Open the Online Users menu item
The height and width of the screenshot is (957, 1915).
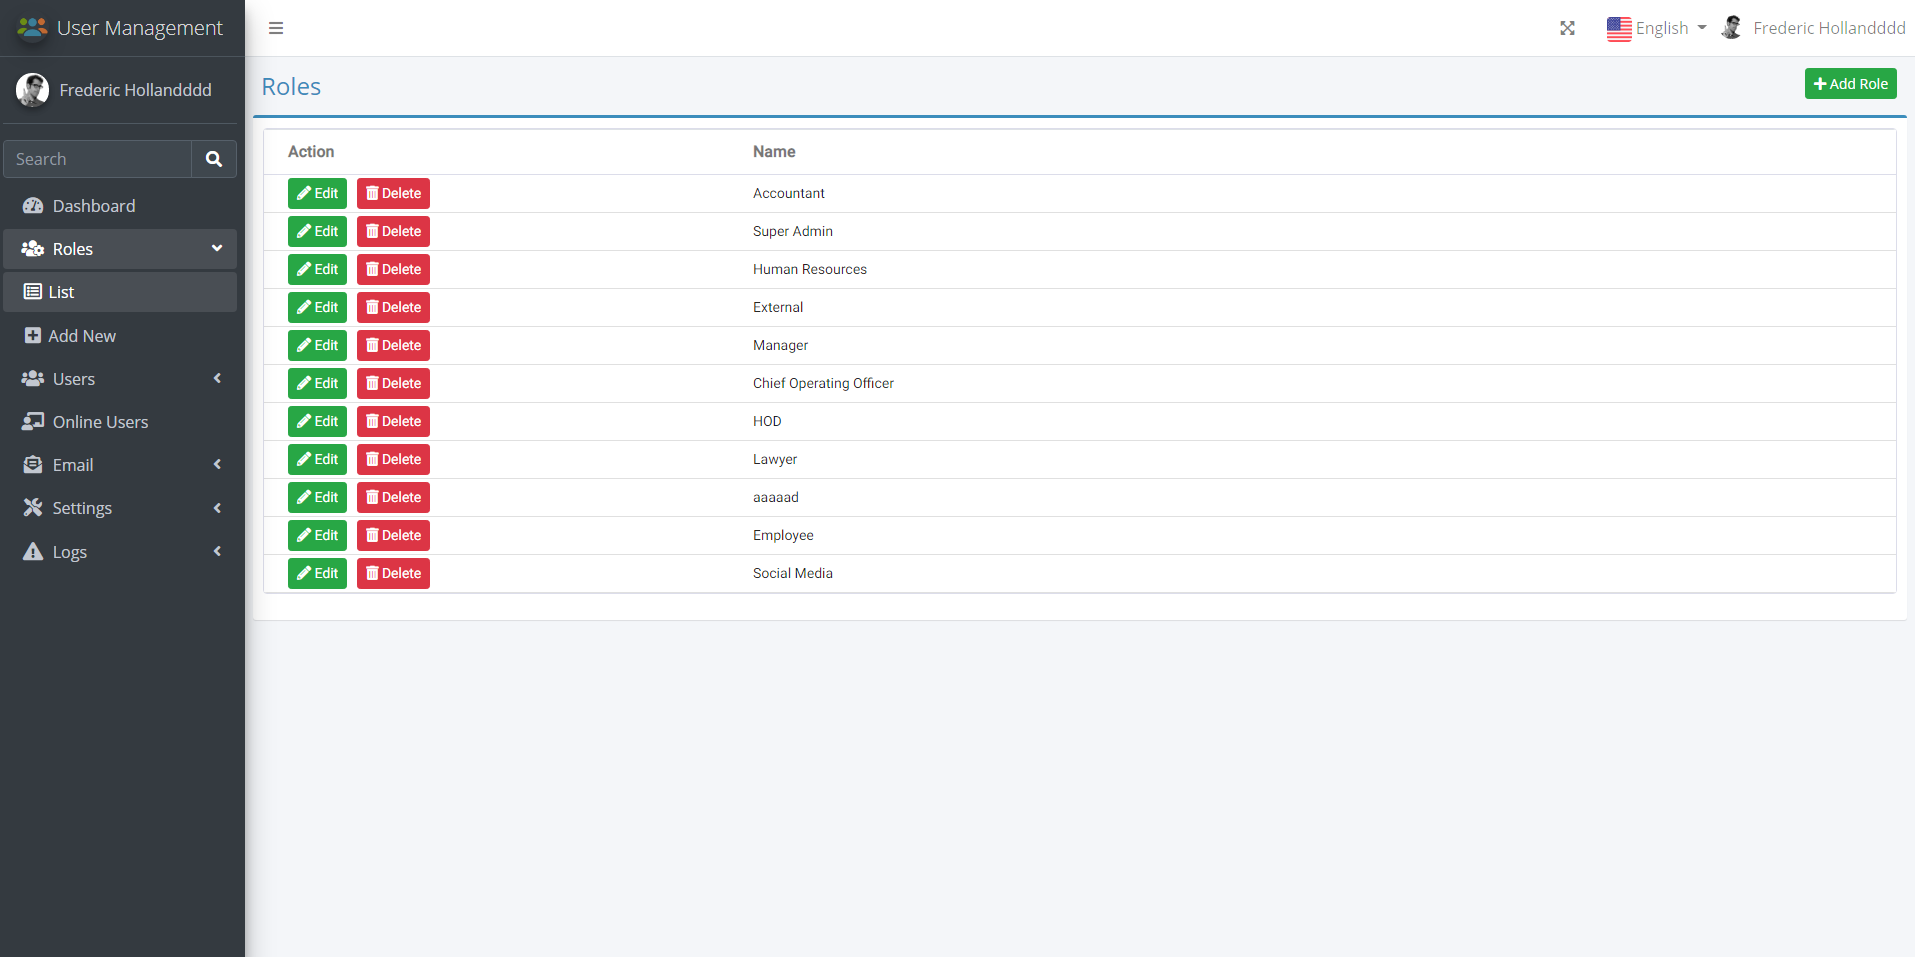[120, 422]
